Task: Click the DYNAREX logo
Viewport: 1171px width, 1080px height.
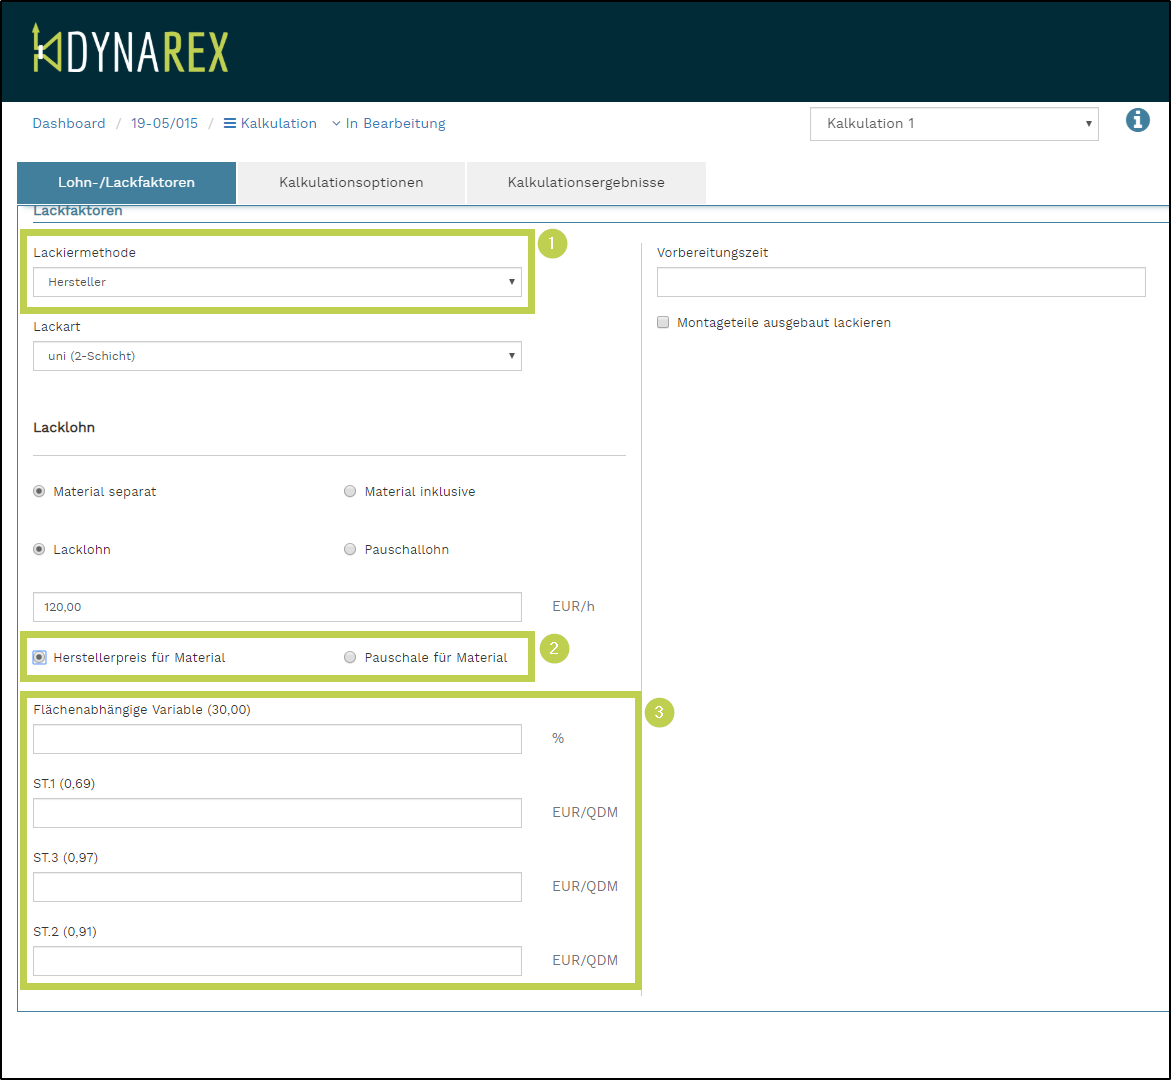Action: 130,49
